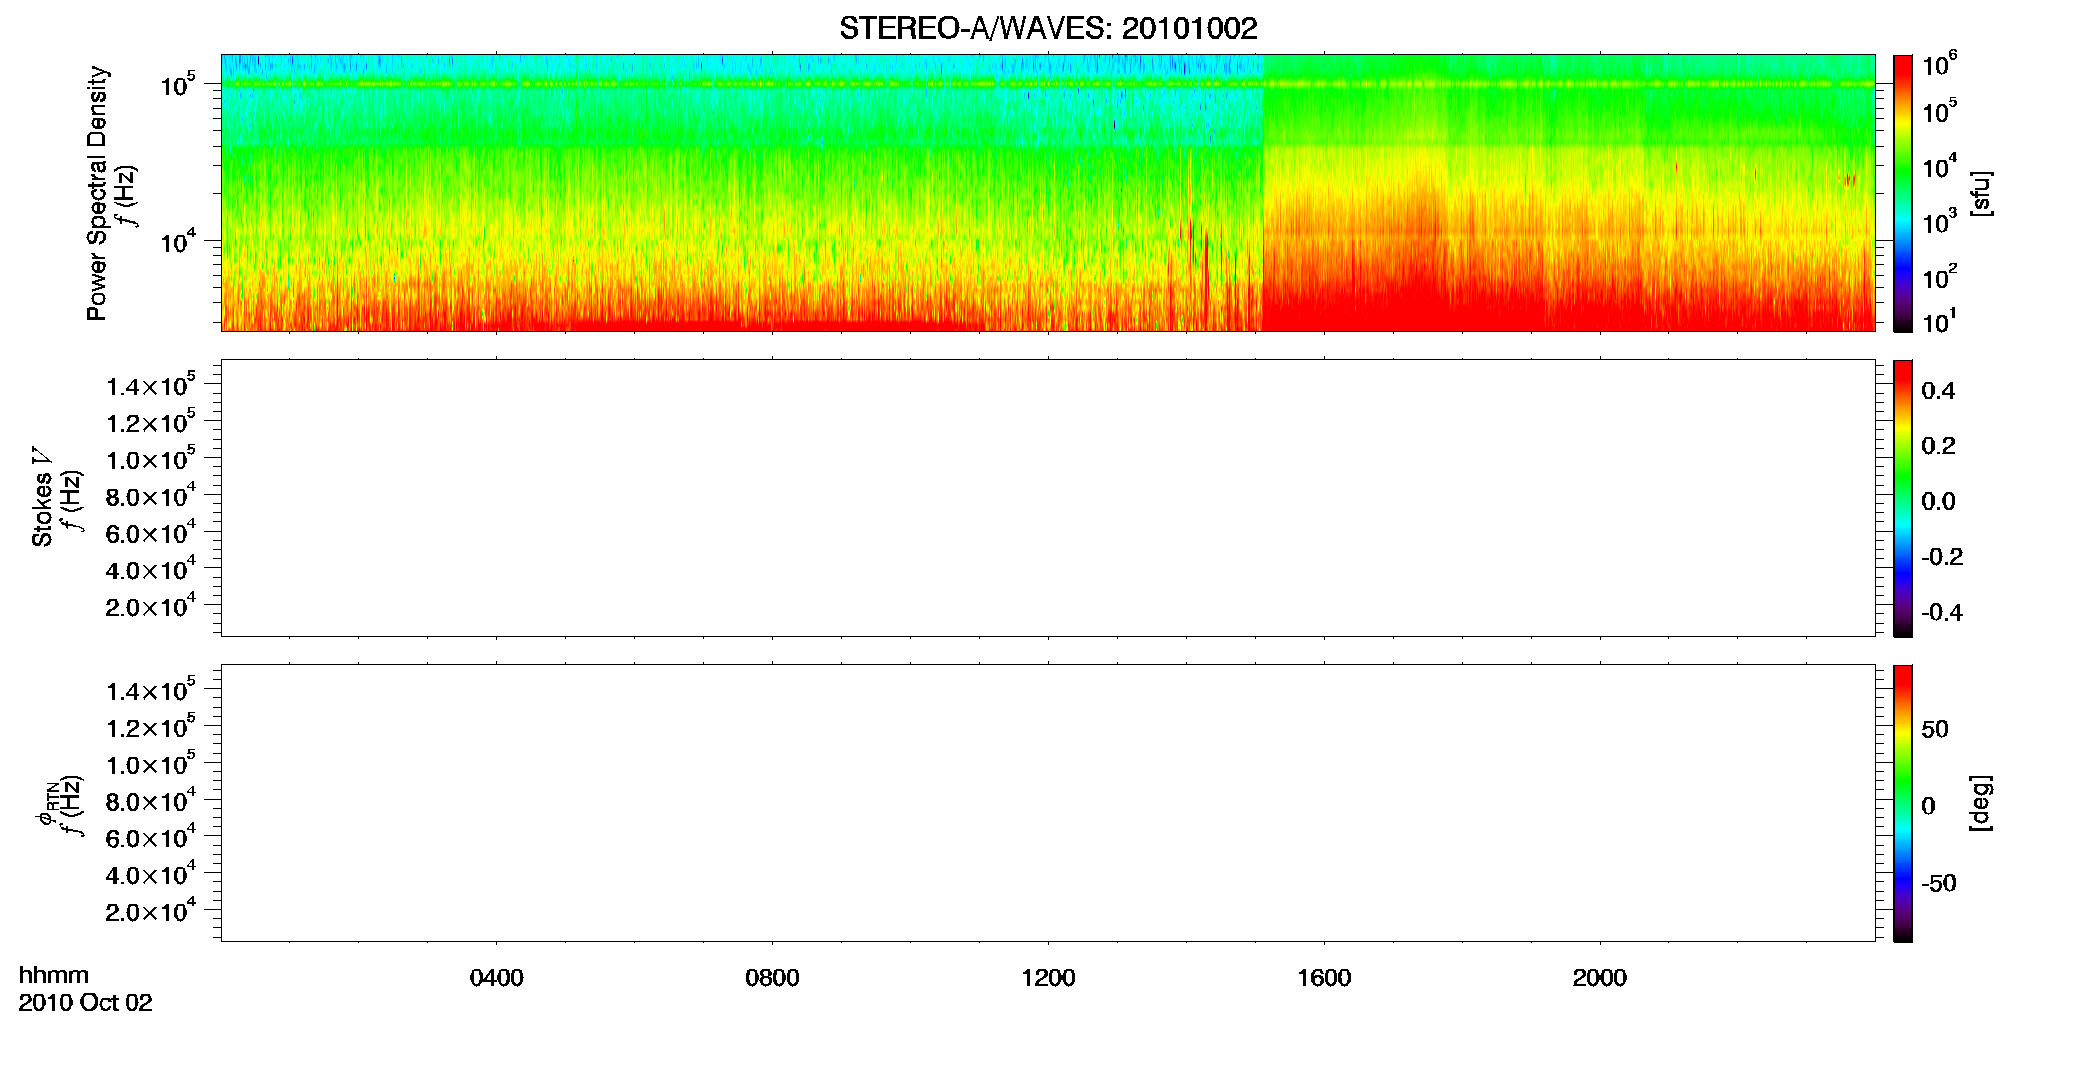Click the [deg] unit label

coord(1980,803)
